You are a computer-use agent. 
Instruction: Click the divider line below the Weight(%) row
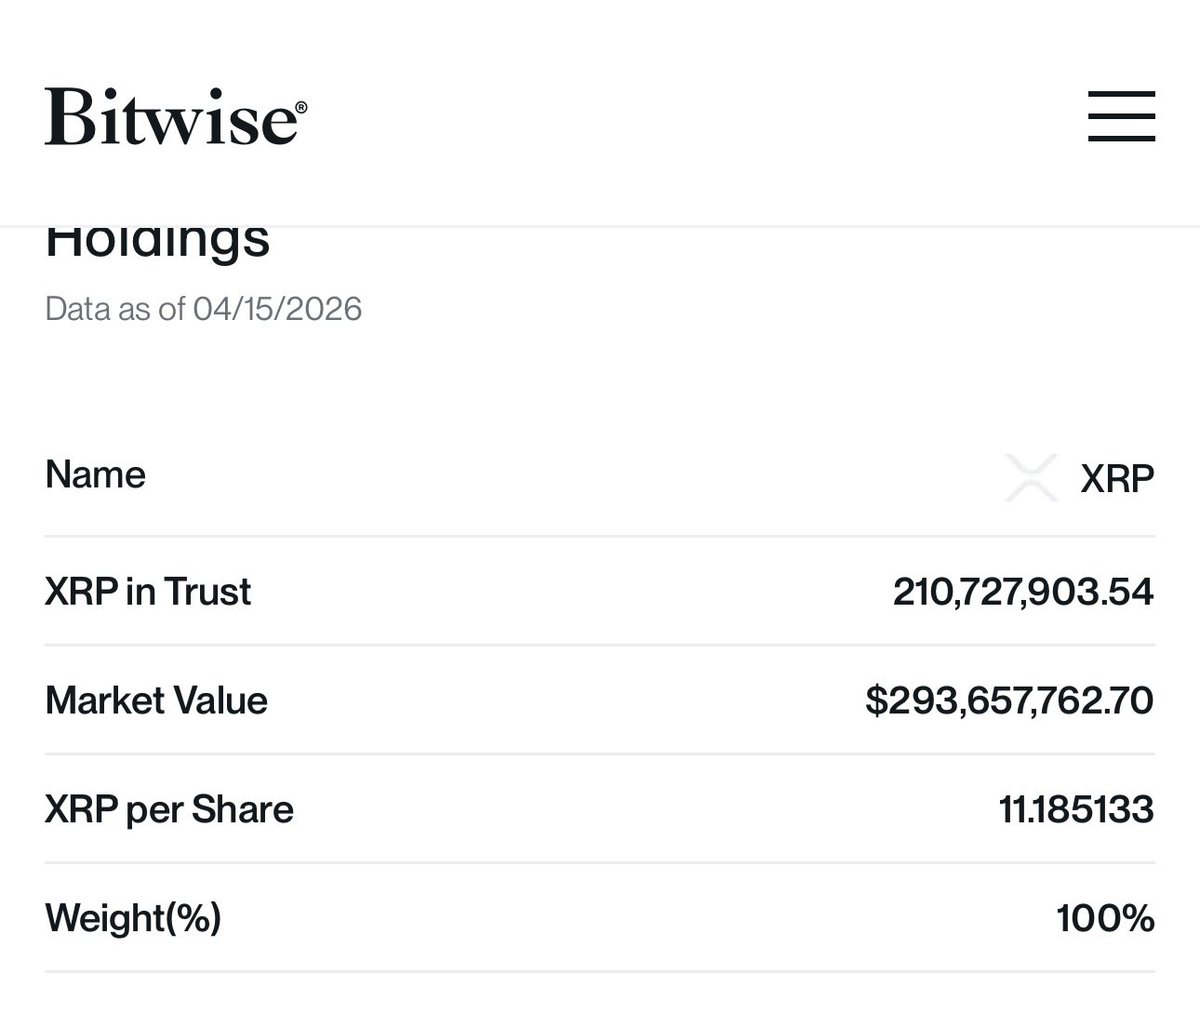click(x=600, y=971)
